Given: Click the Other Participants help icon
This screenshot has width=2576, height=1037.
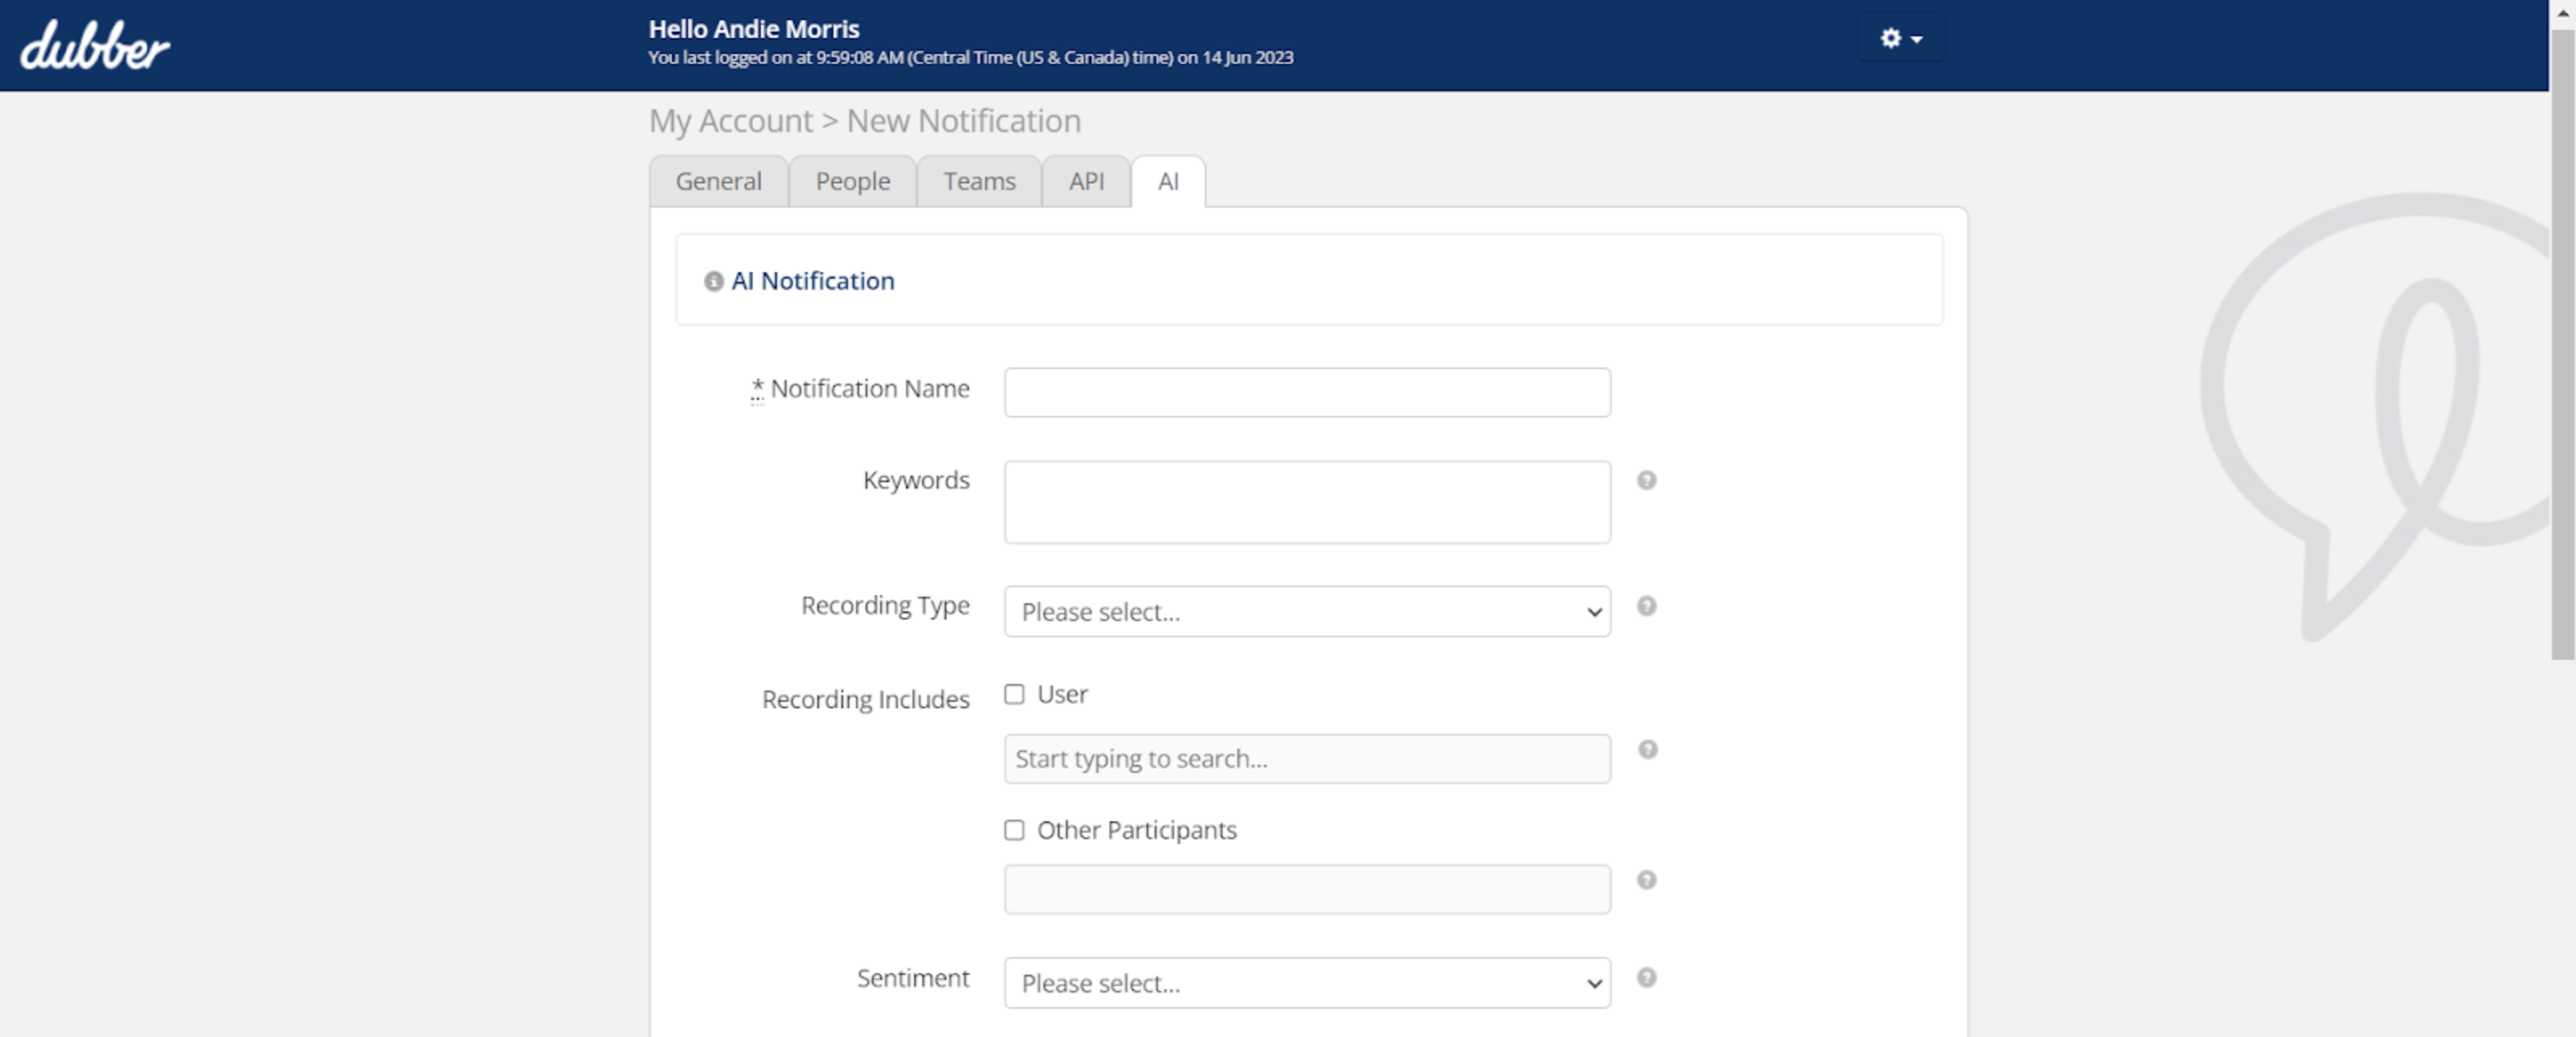Looking at the screenshot, I should [1646, 880].
